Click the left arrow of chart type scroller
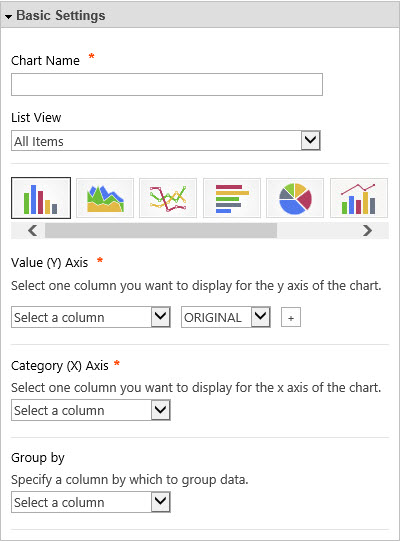This screenshot has height=542, width=402. [x=32, y=231]
